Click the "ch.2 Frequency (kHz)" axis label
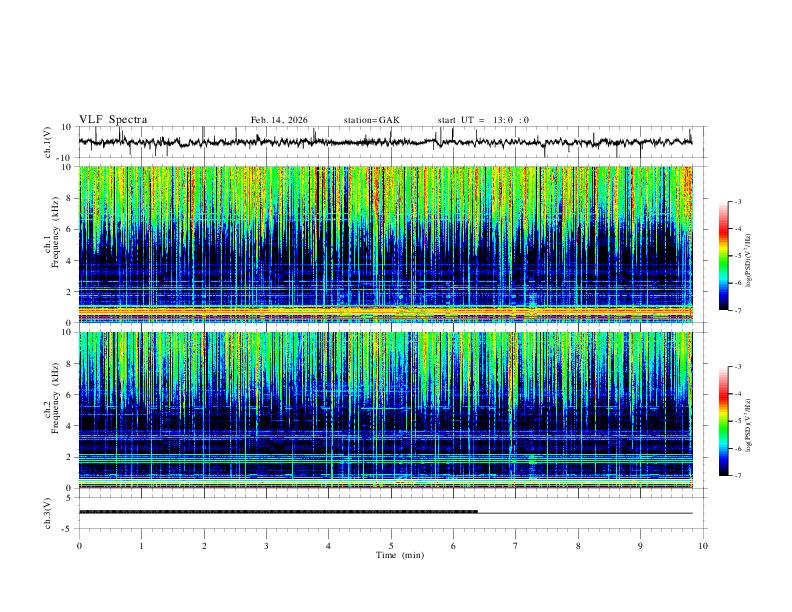792x612 pixels. [x=51, y=398]
